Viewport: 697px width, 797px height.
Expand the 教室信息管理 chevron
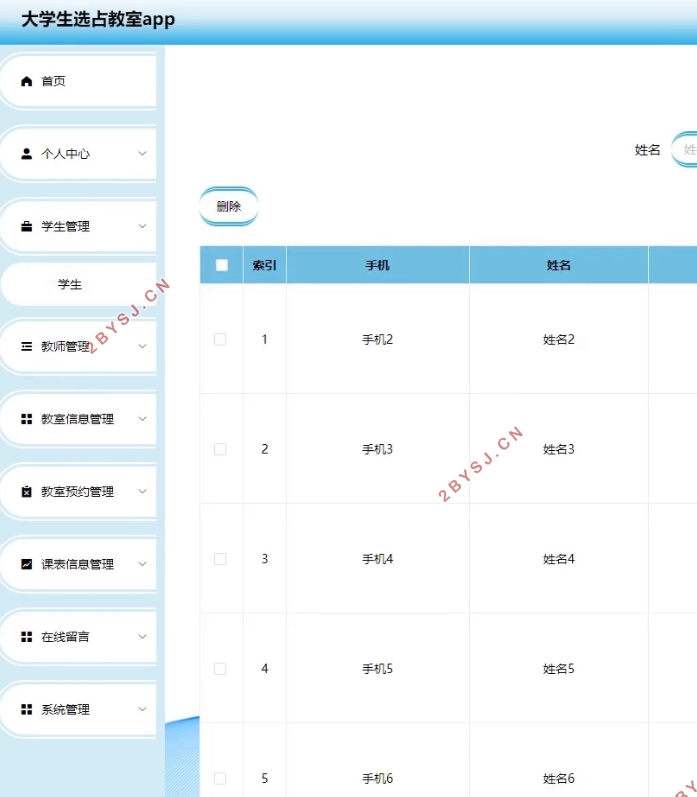pyautogui.click(x=143, y=419)
